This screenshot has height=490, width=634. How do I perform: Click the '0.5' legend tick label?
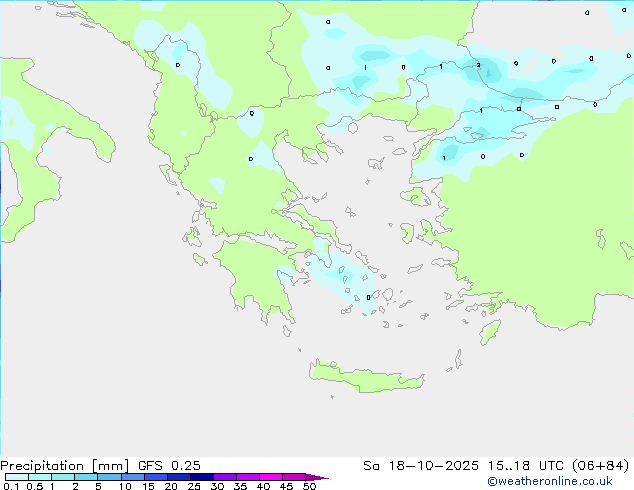[35, 486]
